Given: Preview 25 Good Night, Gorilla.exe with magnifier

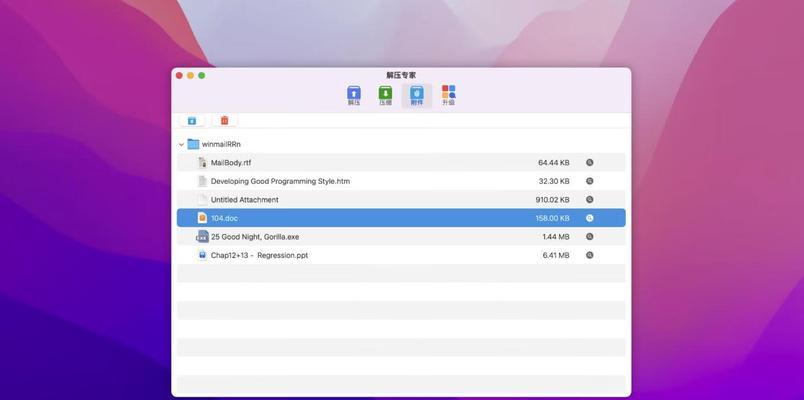Looking at the screenshot, I should (590, 236).
